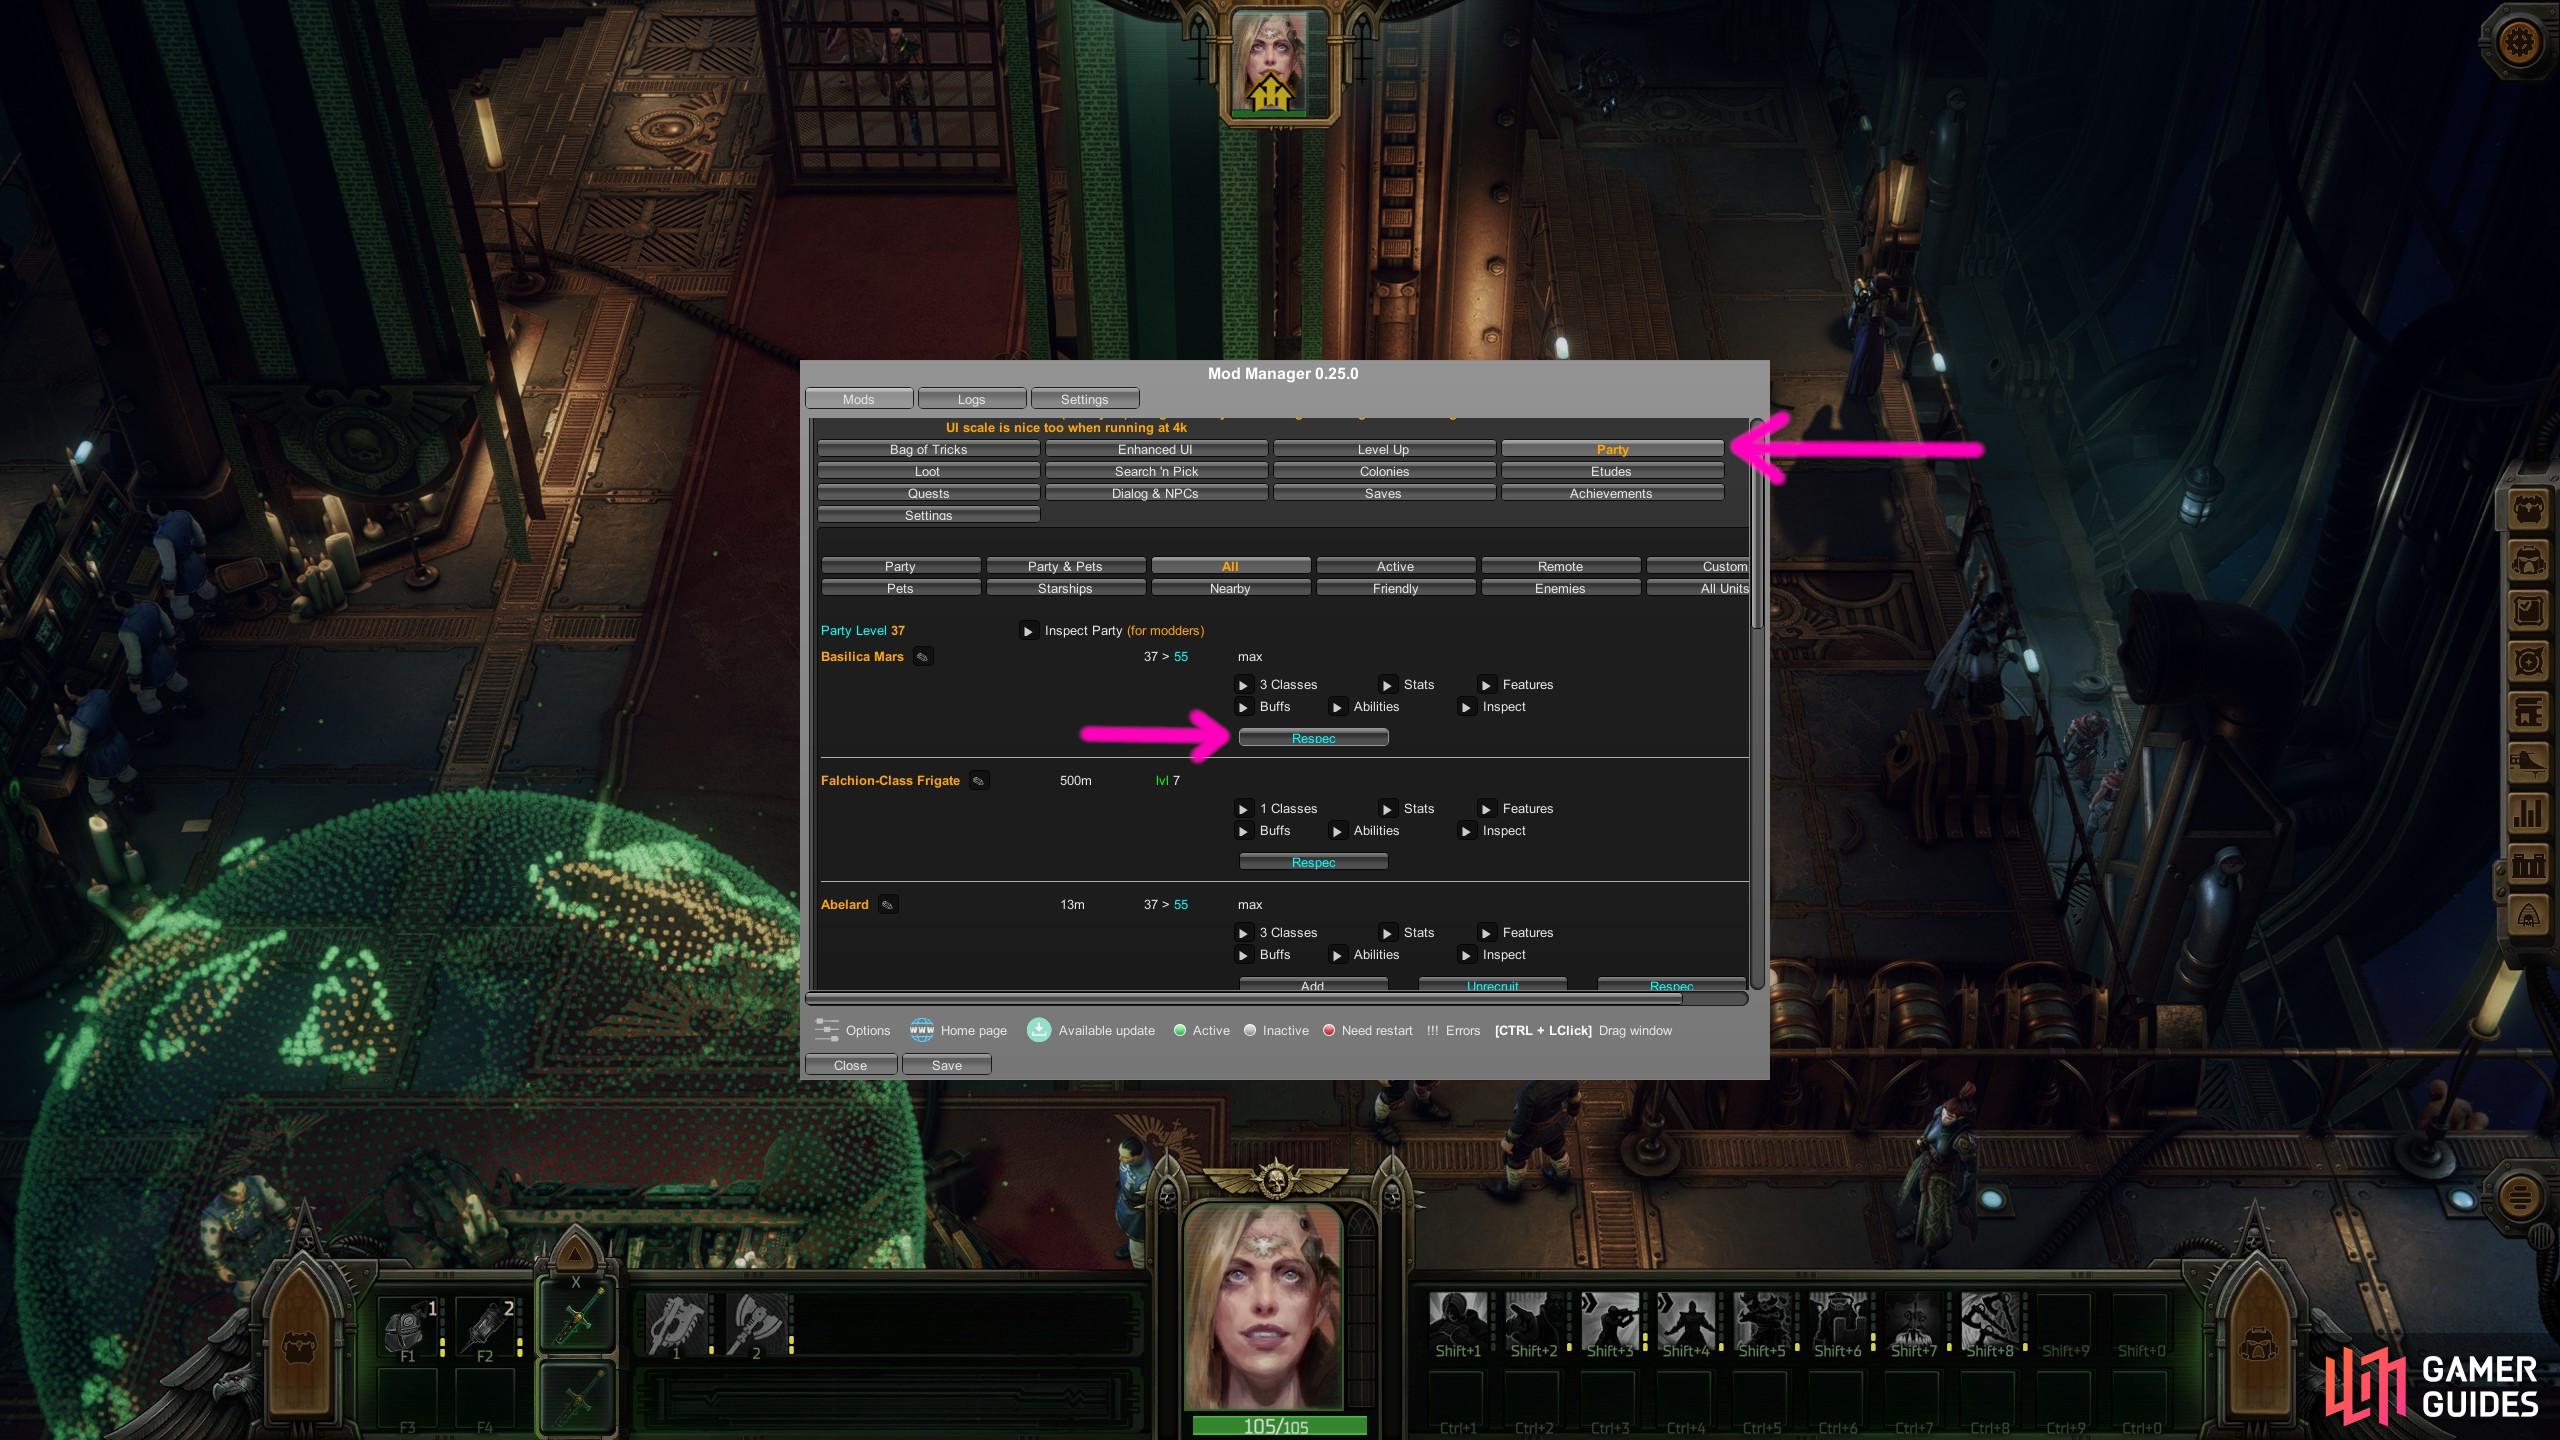Click the Party tab in mod menu
Viewport: 2560px width, 1440px height.
(x=1609, y=448)
